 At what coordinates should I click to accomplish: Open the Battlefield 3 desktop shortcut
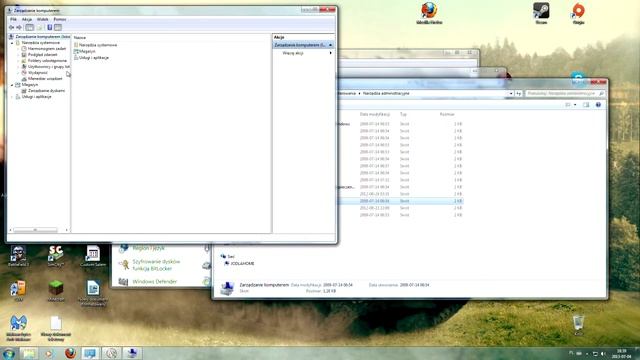point(18,256)
